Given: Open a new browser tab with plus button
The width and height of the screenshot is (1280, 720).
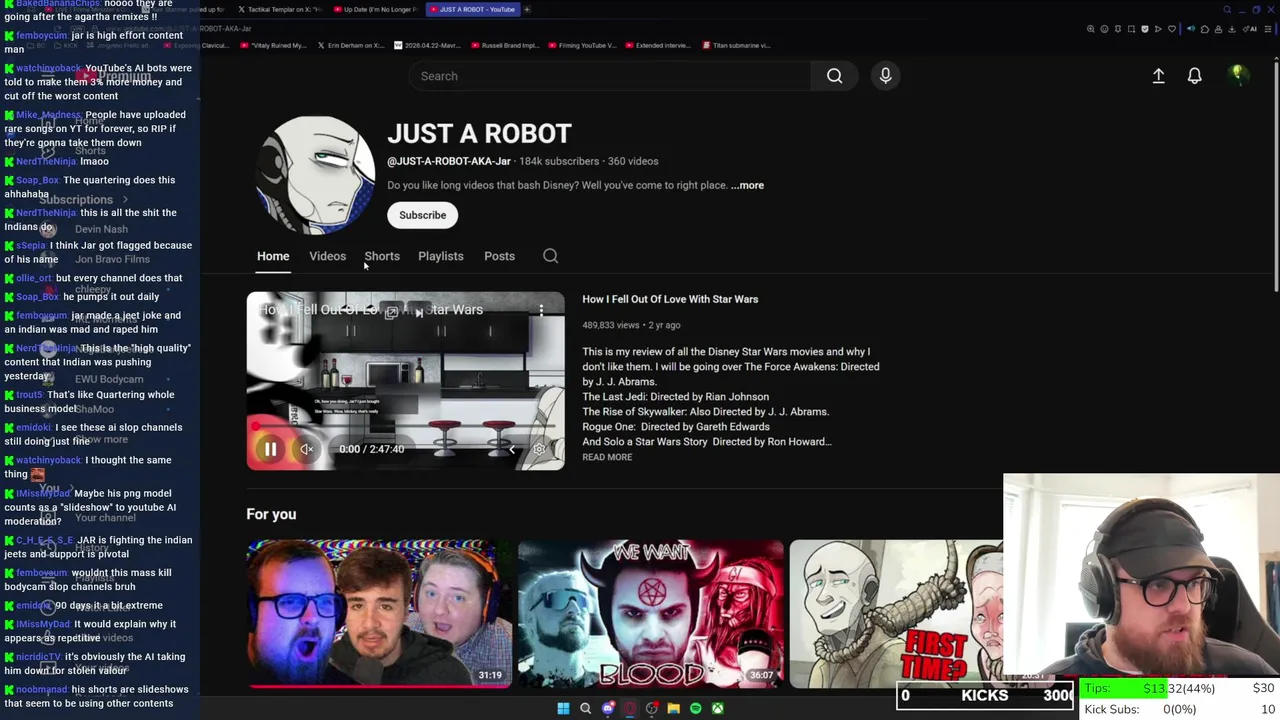Looking at the screenshot, I should [x=527, y=9].
